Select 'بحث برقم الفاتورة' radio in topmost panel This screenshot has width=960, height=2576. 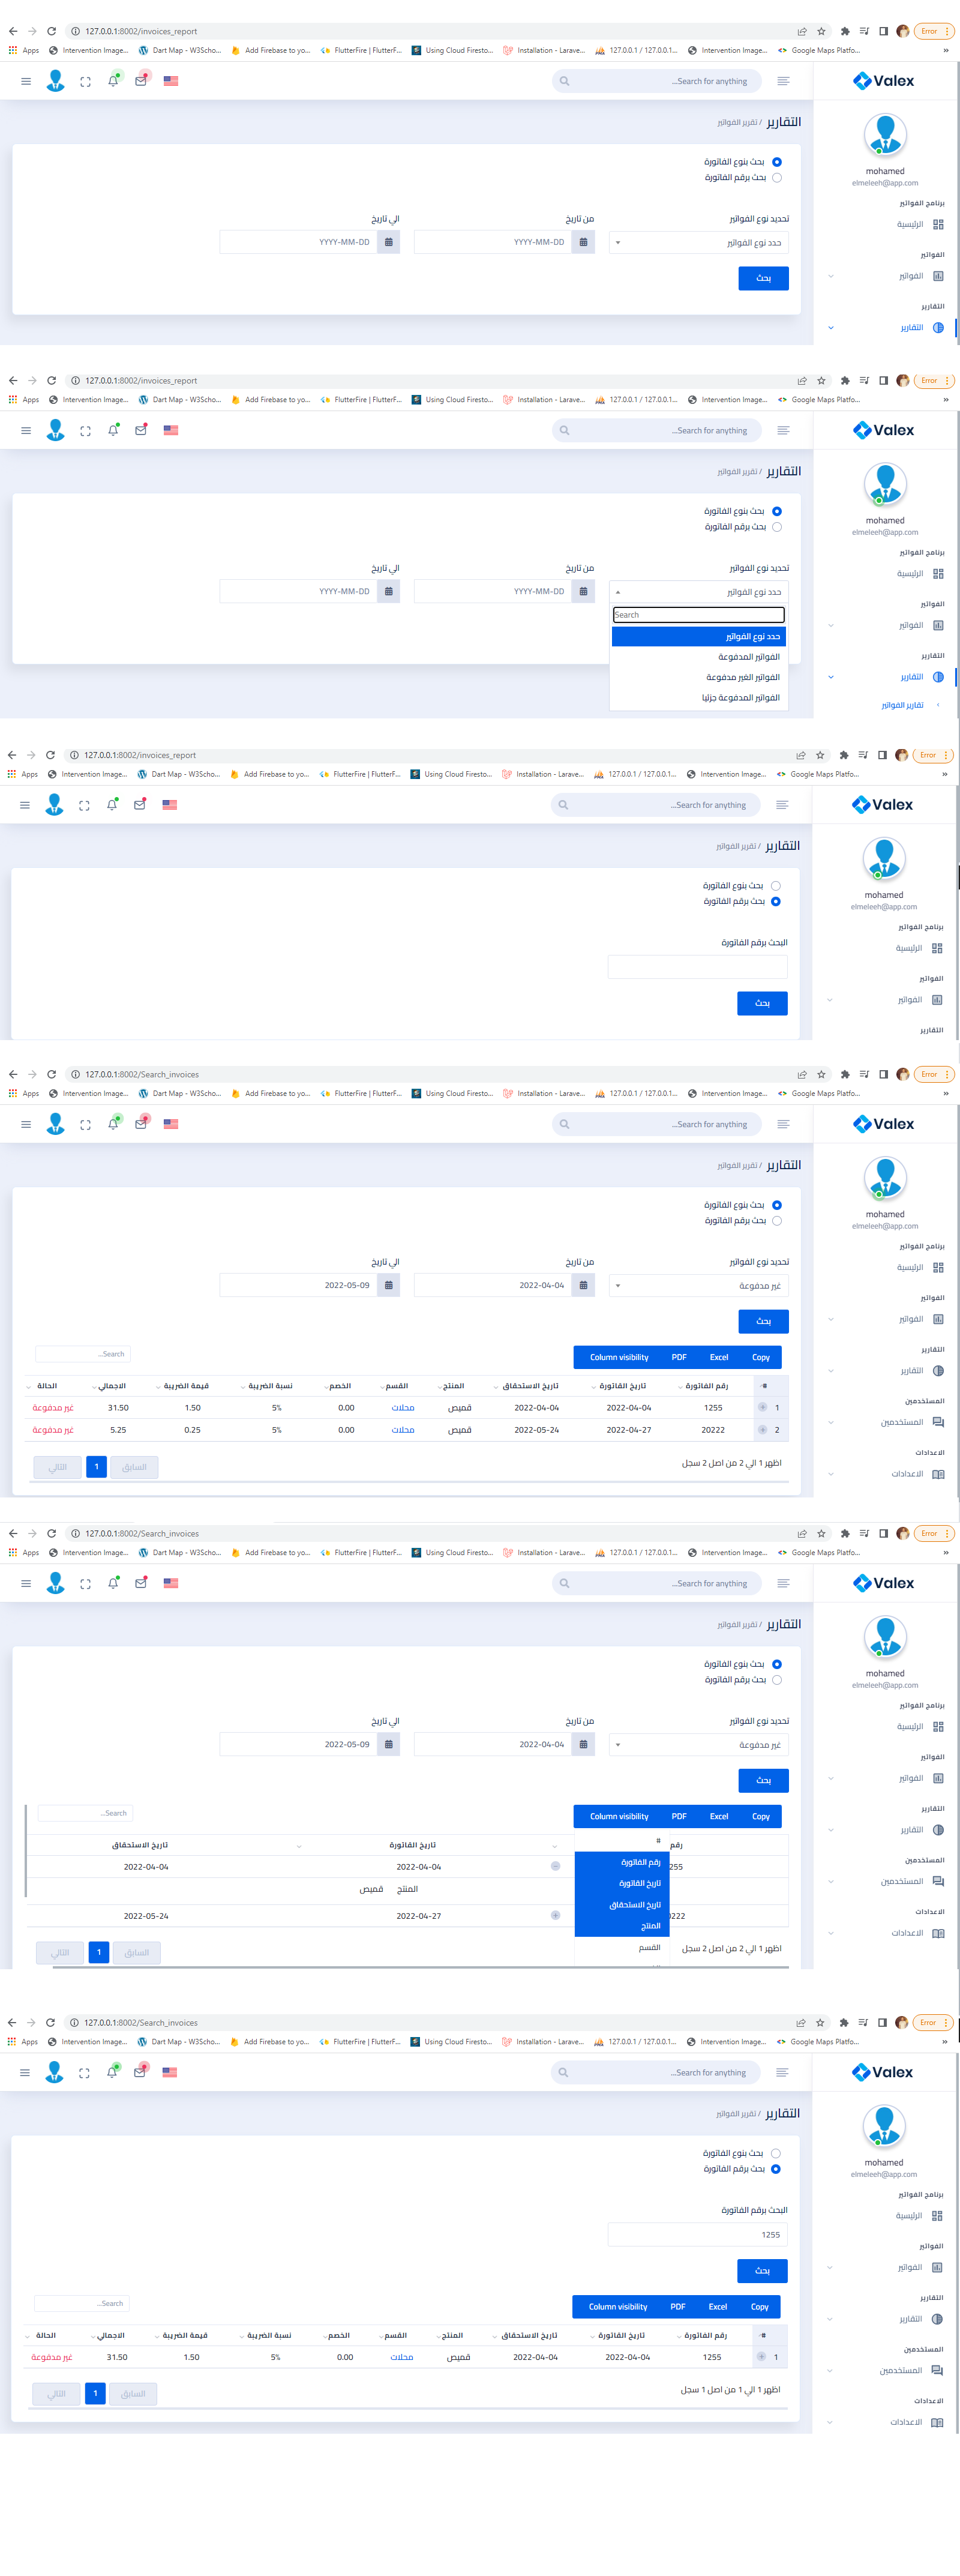click(x=777, y=178)
